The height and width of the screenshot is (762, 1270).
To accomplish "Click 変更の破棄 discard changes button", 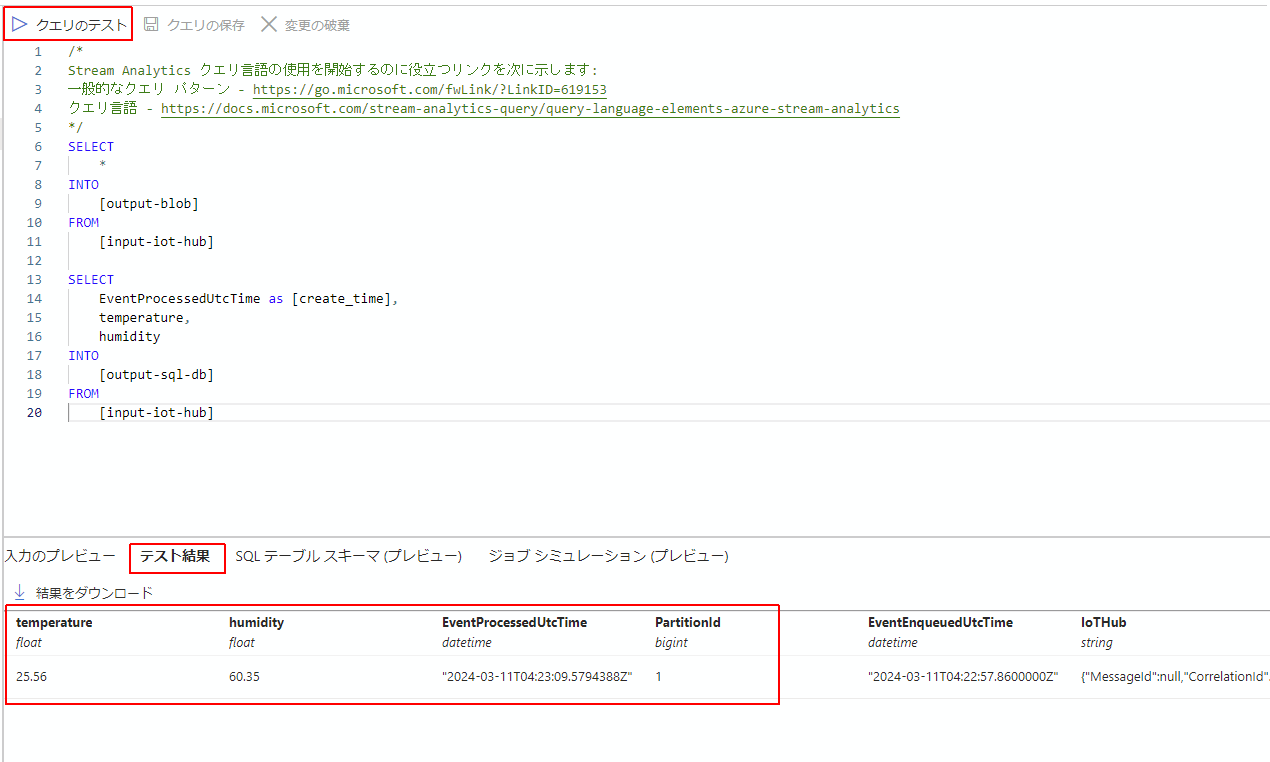I will tap(306, 25).
